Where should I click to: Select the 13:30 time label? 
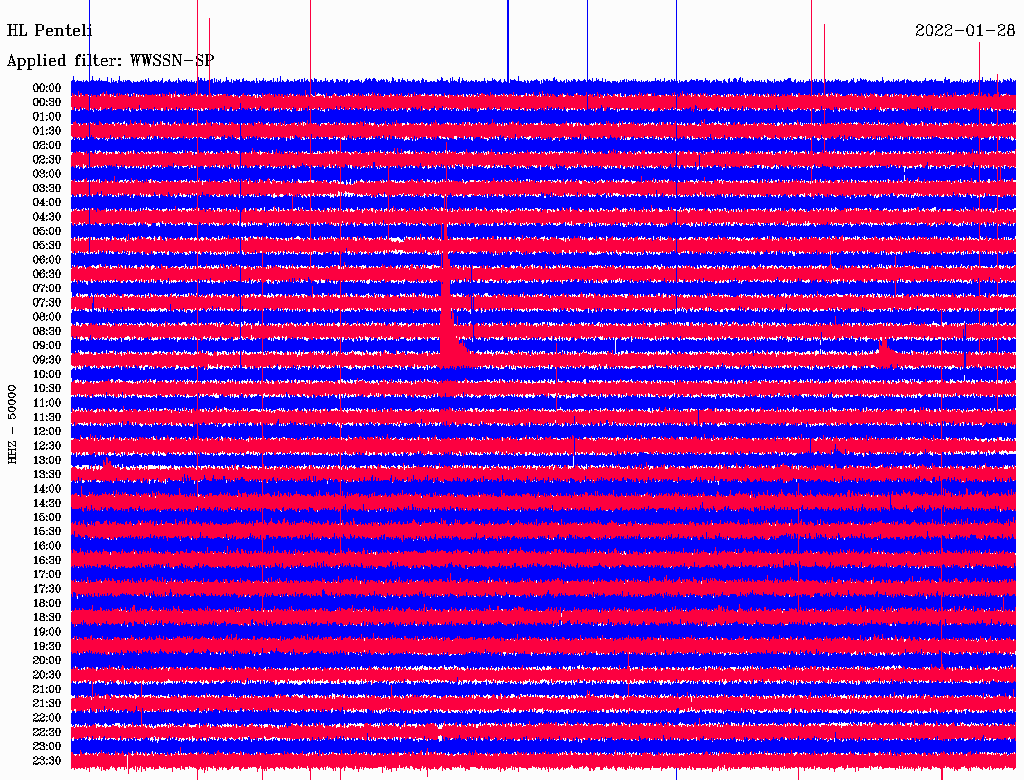[47, 474]
